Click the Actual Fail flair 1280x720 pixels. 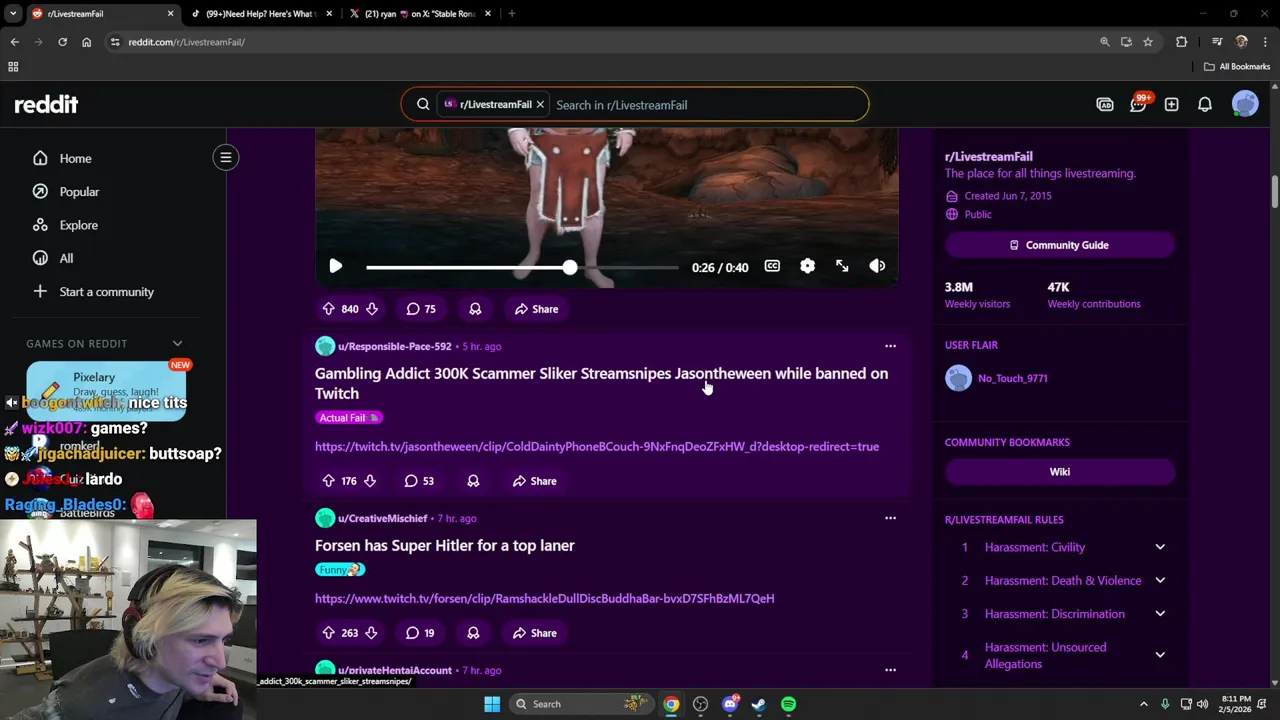tap(349, 418)
